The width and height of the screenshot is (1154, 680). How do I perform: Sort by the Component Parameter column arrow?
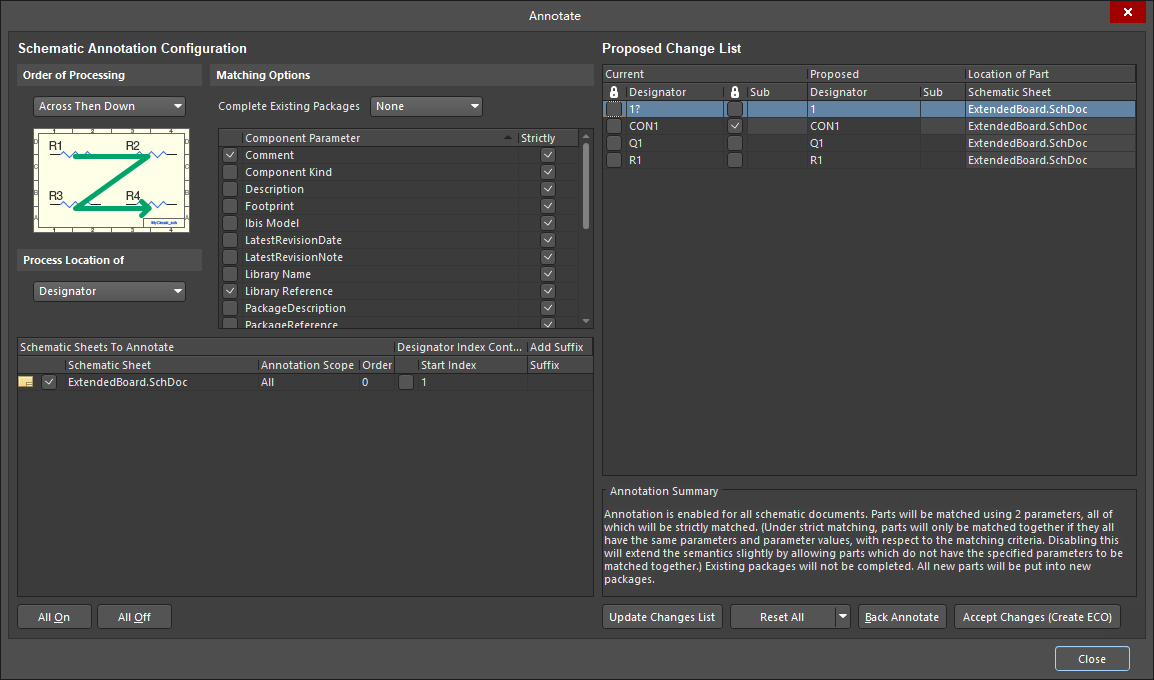(508, 138)
